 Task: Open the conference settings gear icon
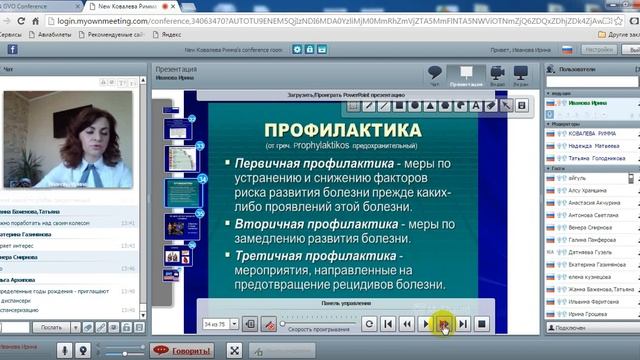point(297,50)
